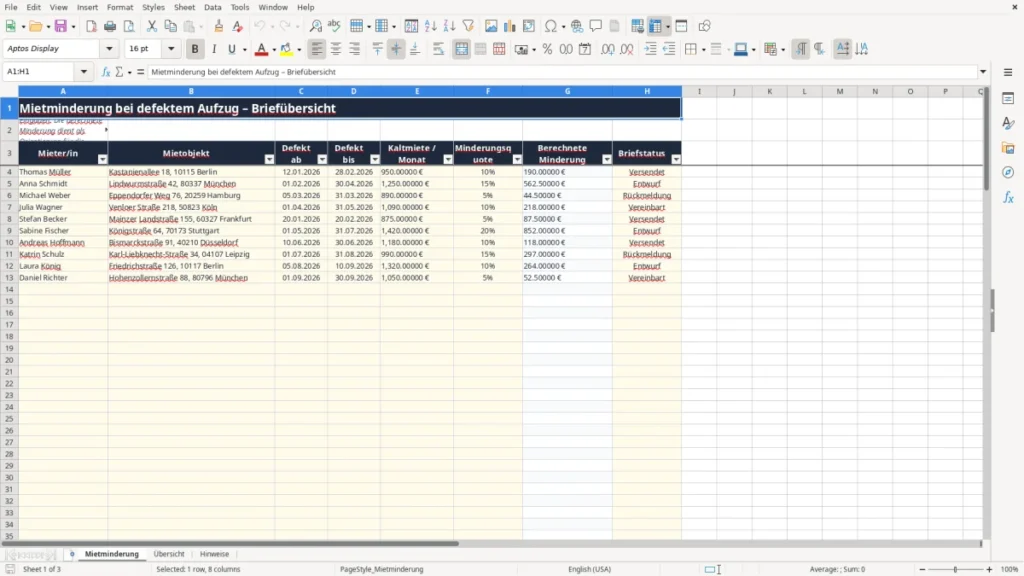Select the Clone Formatting paintbrush
The height and width of the screenshot is (576, 1024).
coord(219,26)
